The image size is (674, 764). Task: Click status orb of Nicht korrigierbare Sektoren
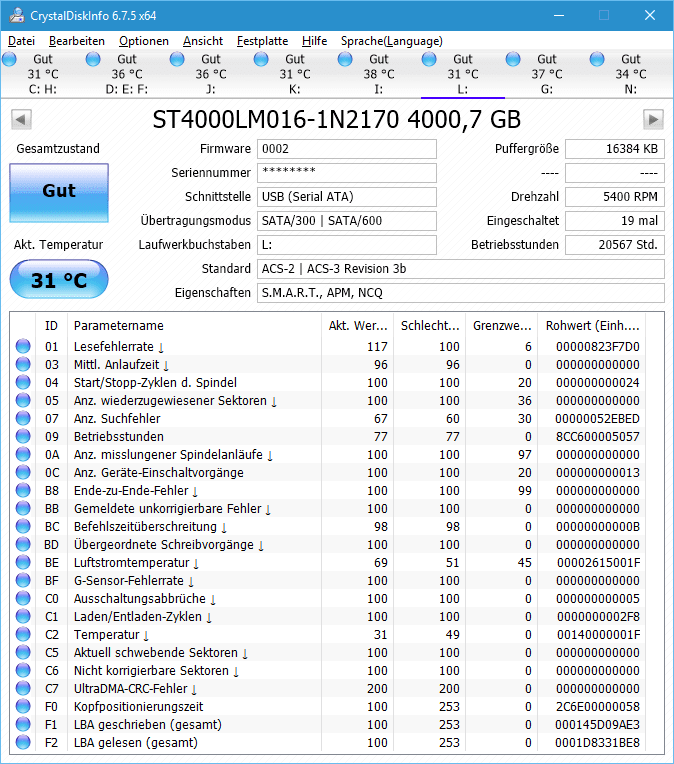pyautogui.click(x=23, y=670)
